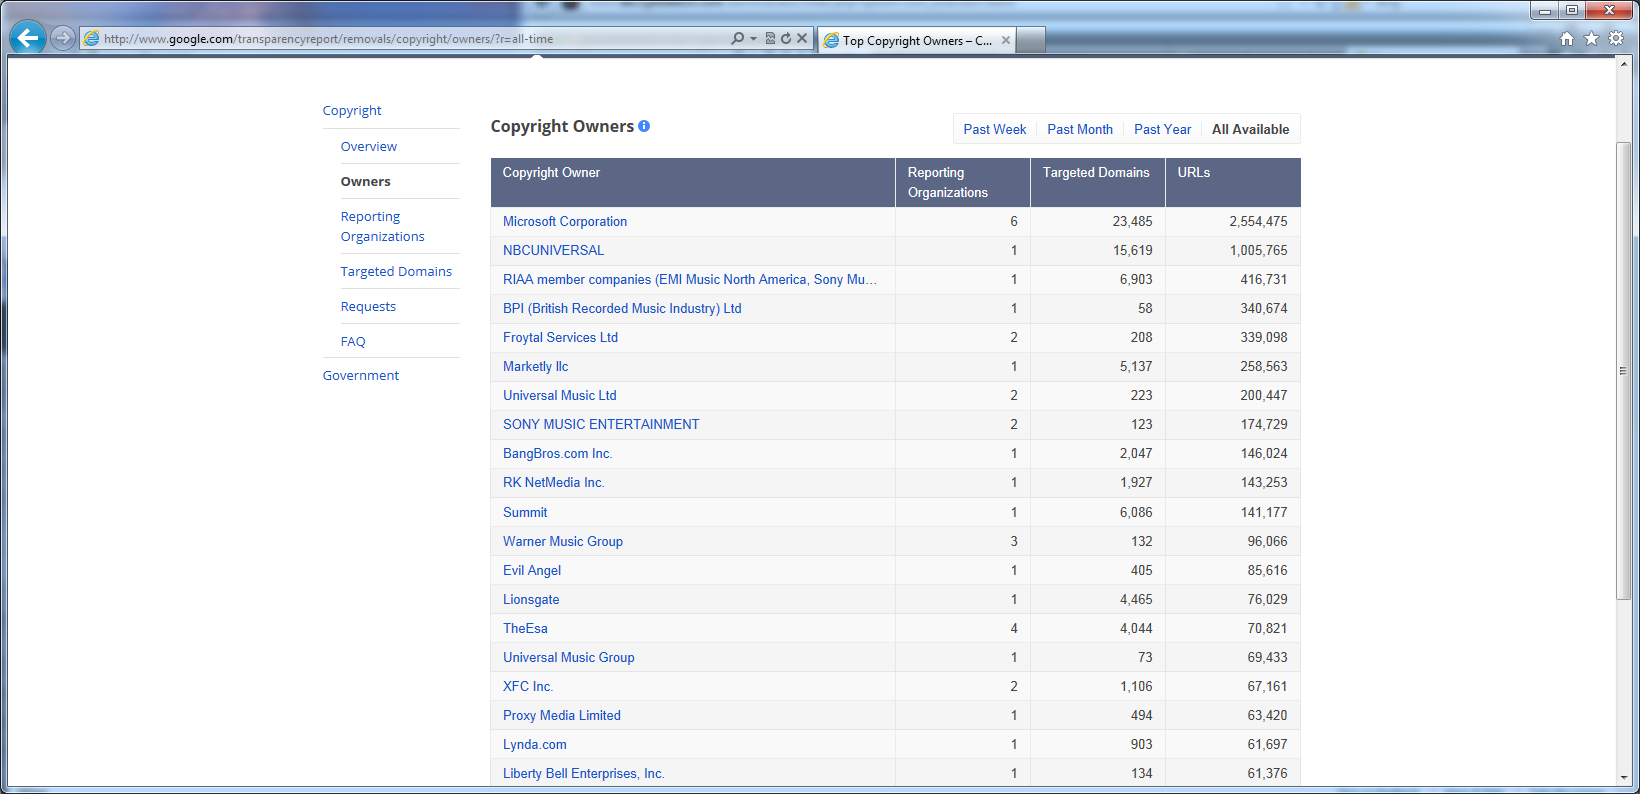This screenshot has height=794, width=1640.
Task: Open the Government sidebar link
Action: 361,375
